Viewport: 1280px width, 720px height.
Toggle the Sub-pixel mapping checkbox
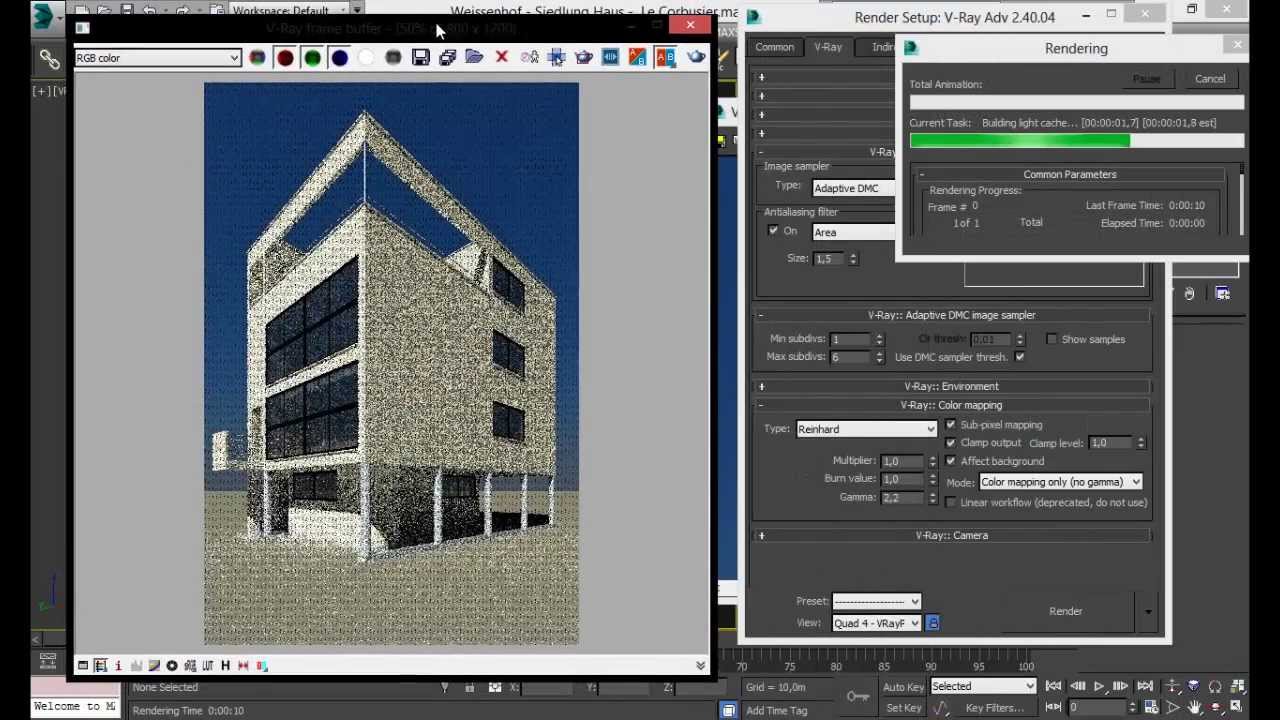click(950, 425)
